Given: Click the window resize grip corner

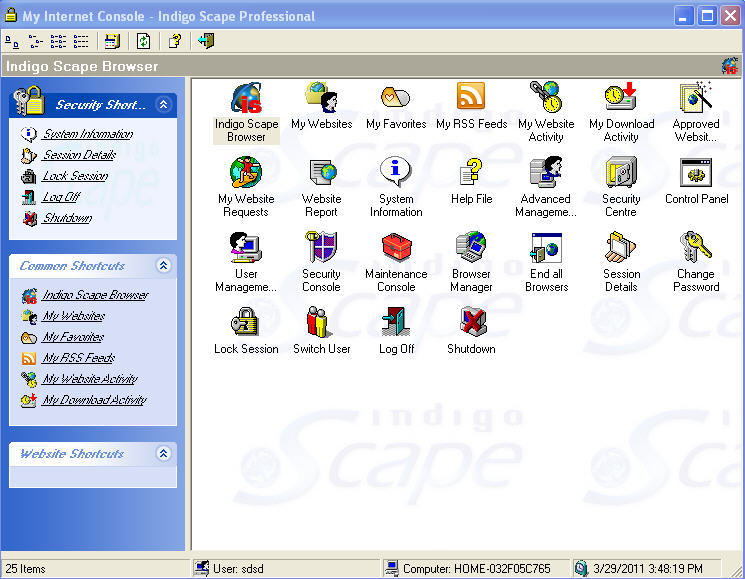Looking at the screenshot, I should pos(737,571).
